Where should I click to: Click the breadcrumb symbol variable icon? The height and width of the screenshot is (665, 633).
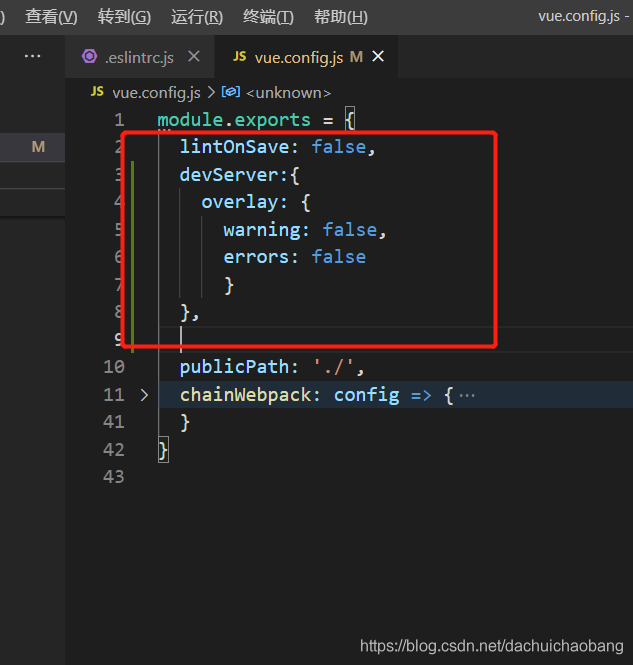point(231,92)
